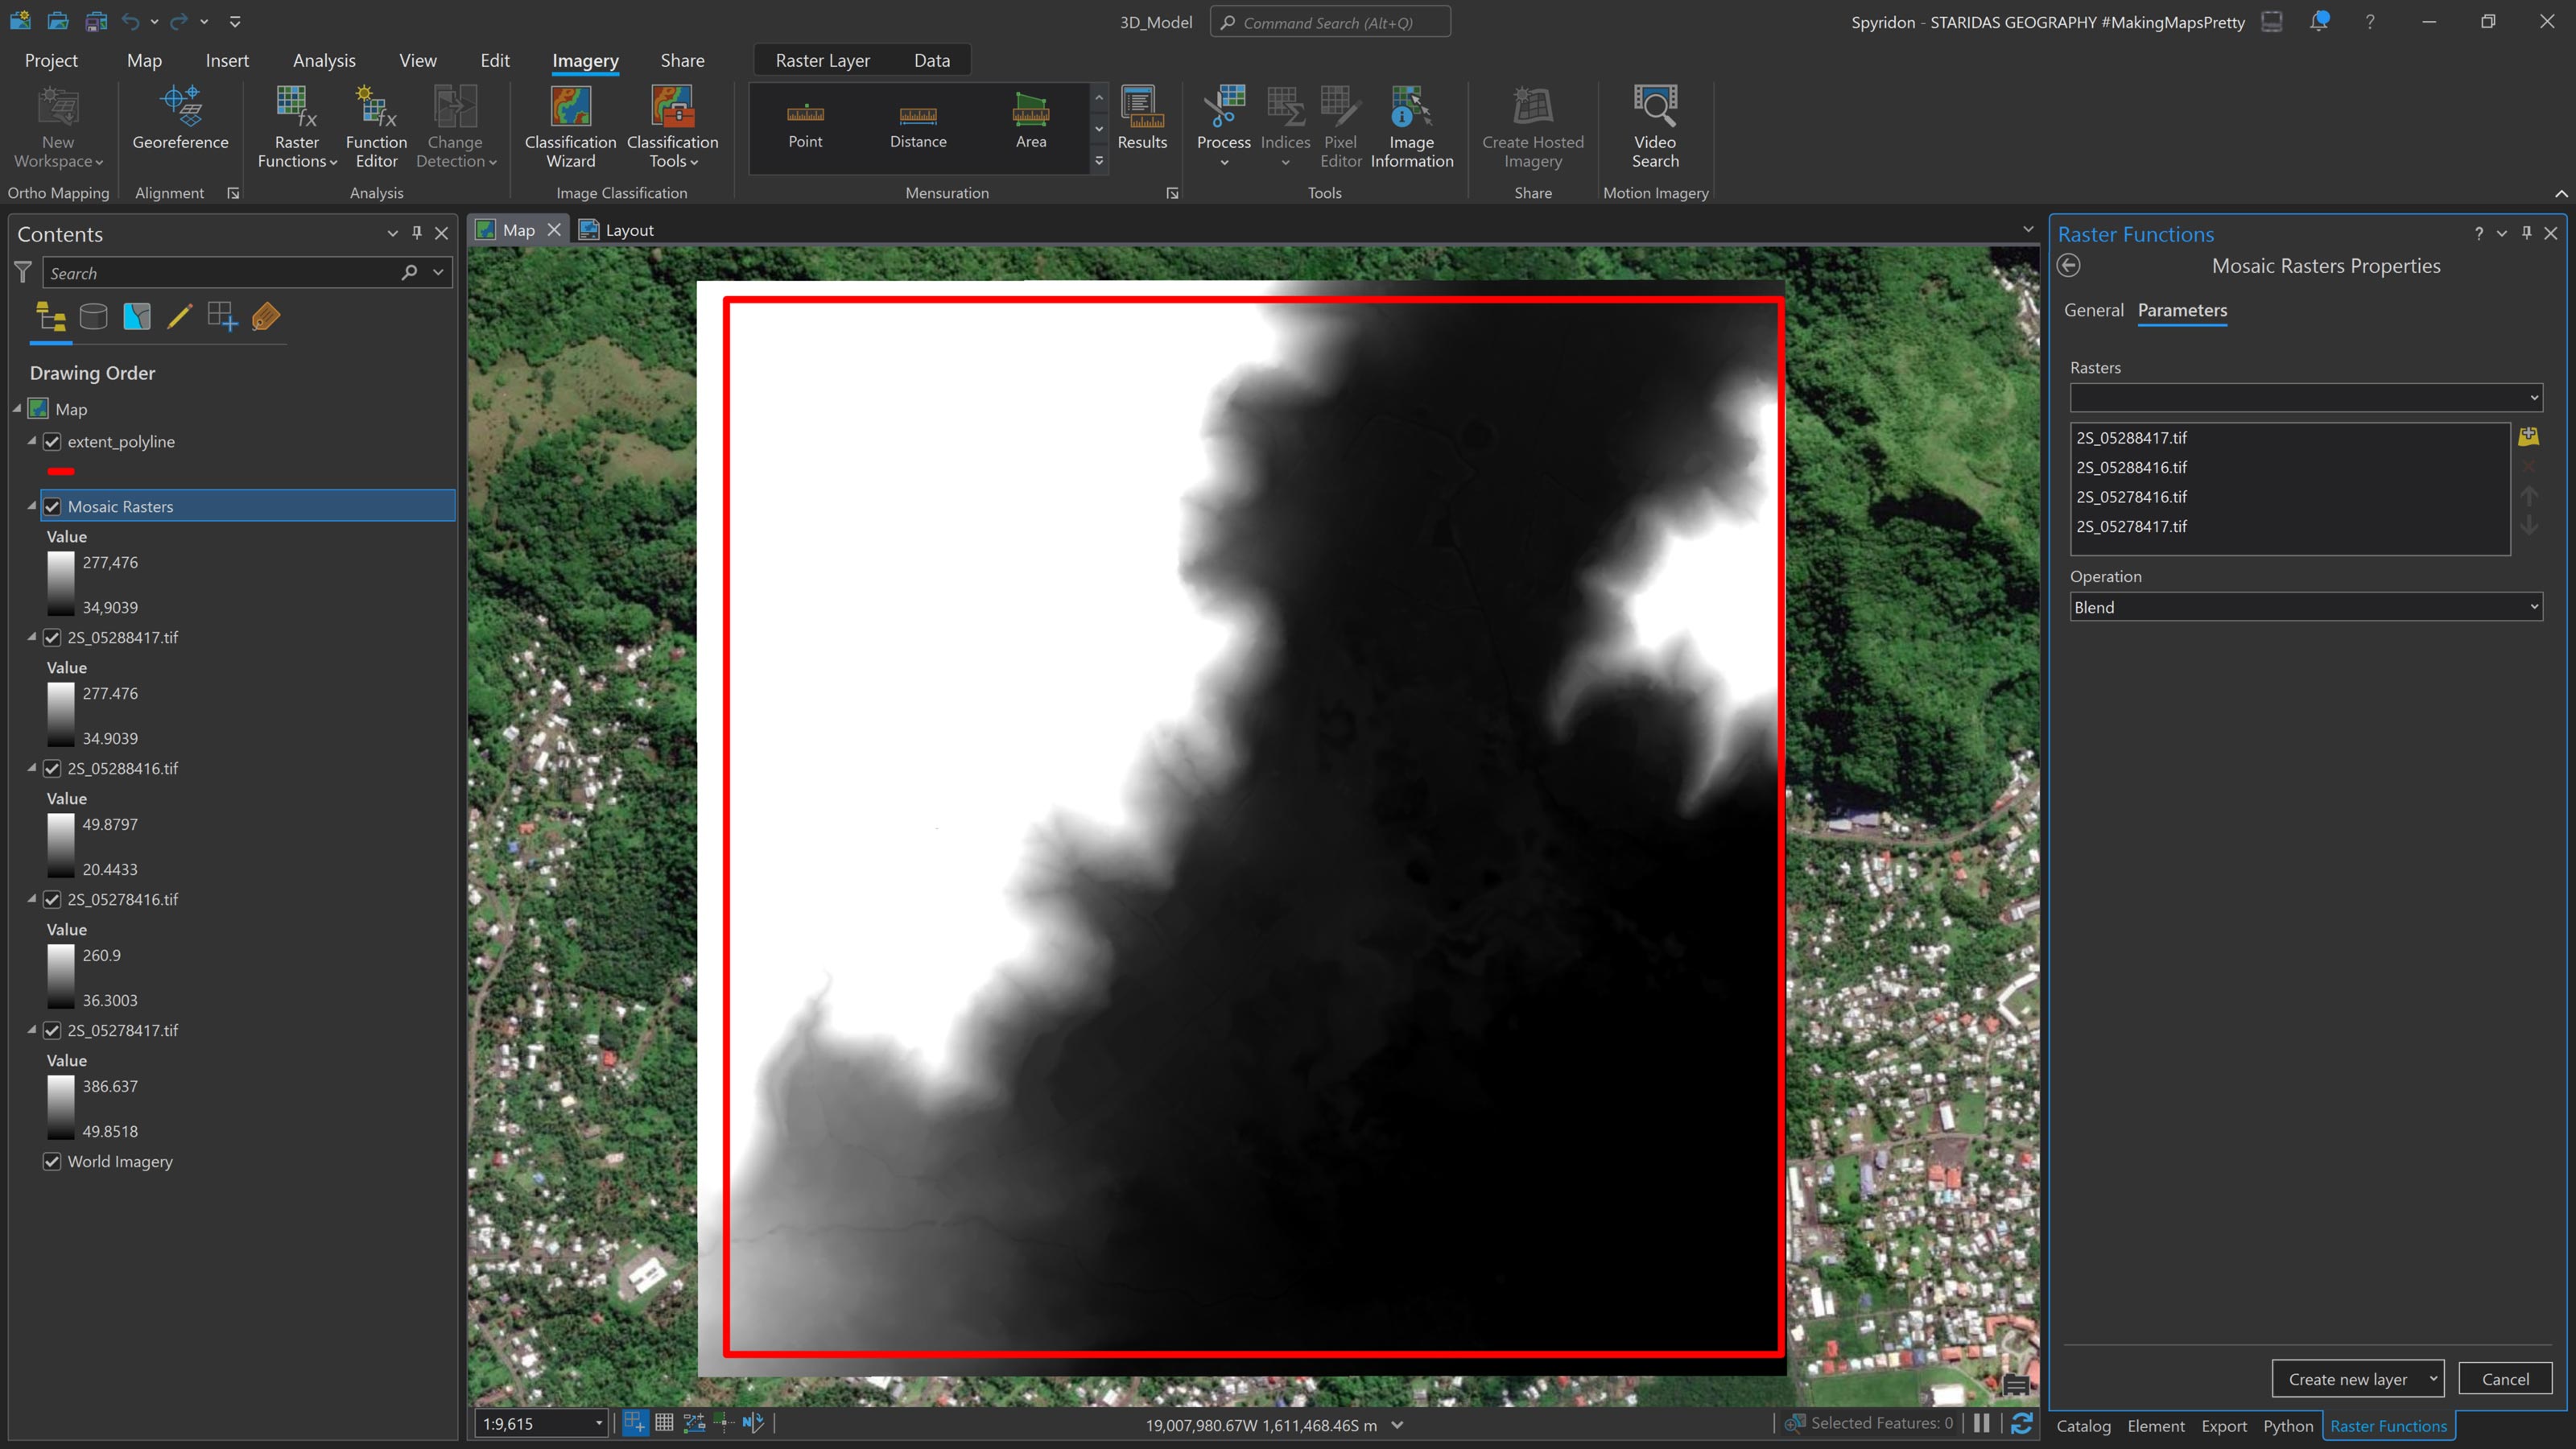Switch Contents to List By Editing
This screenshot has width=2576, height=1449.
180,318
